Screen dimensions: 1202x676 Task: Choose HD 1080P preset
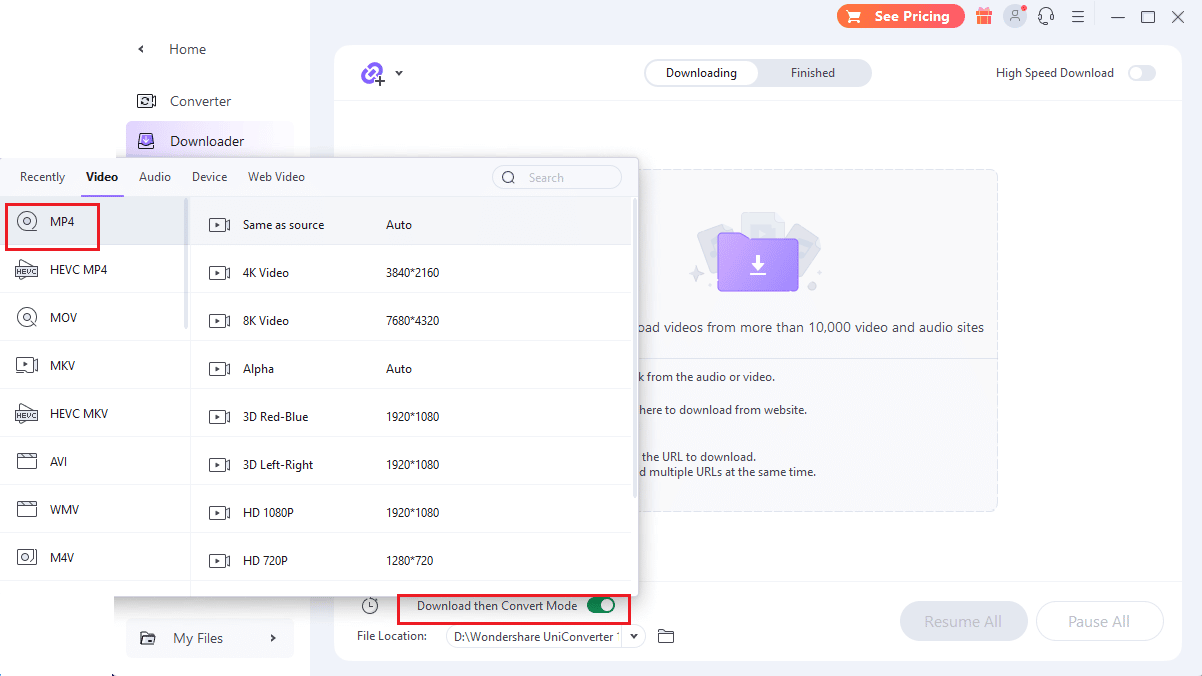(410, 513)
